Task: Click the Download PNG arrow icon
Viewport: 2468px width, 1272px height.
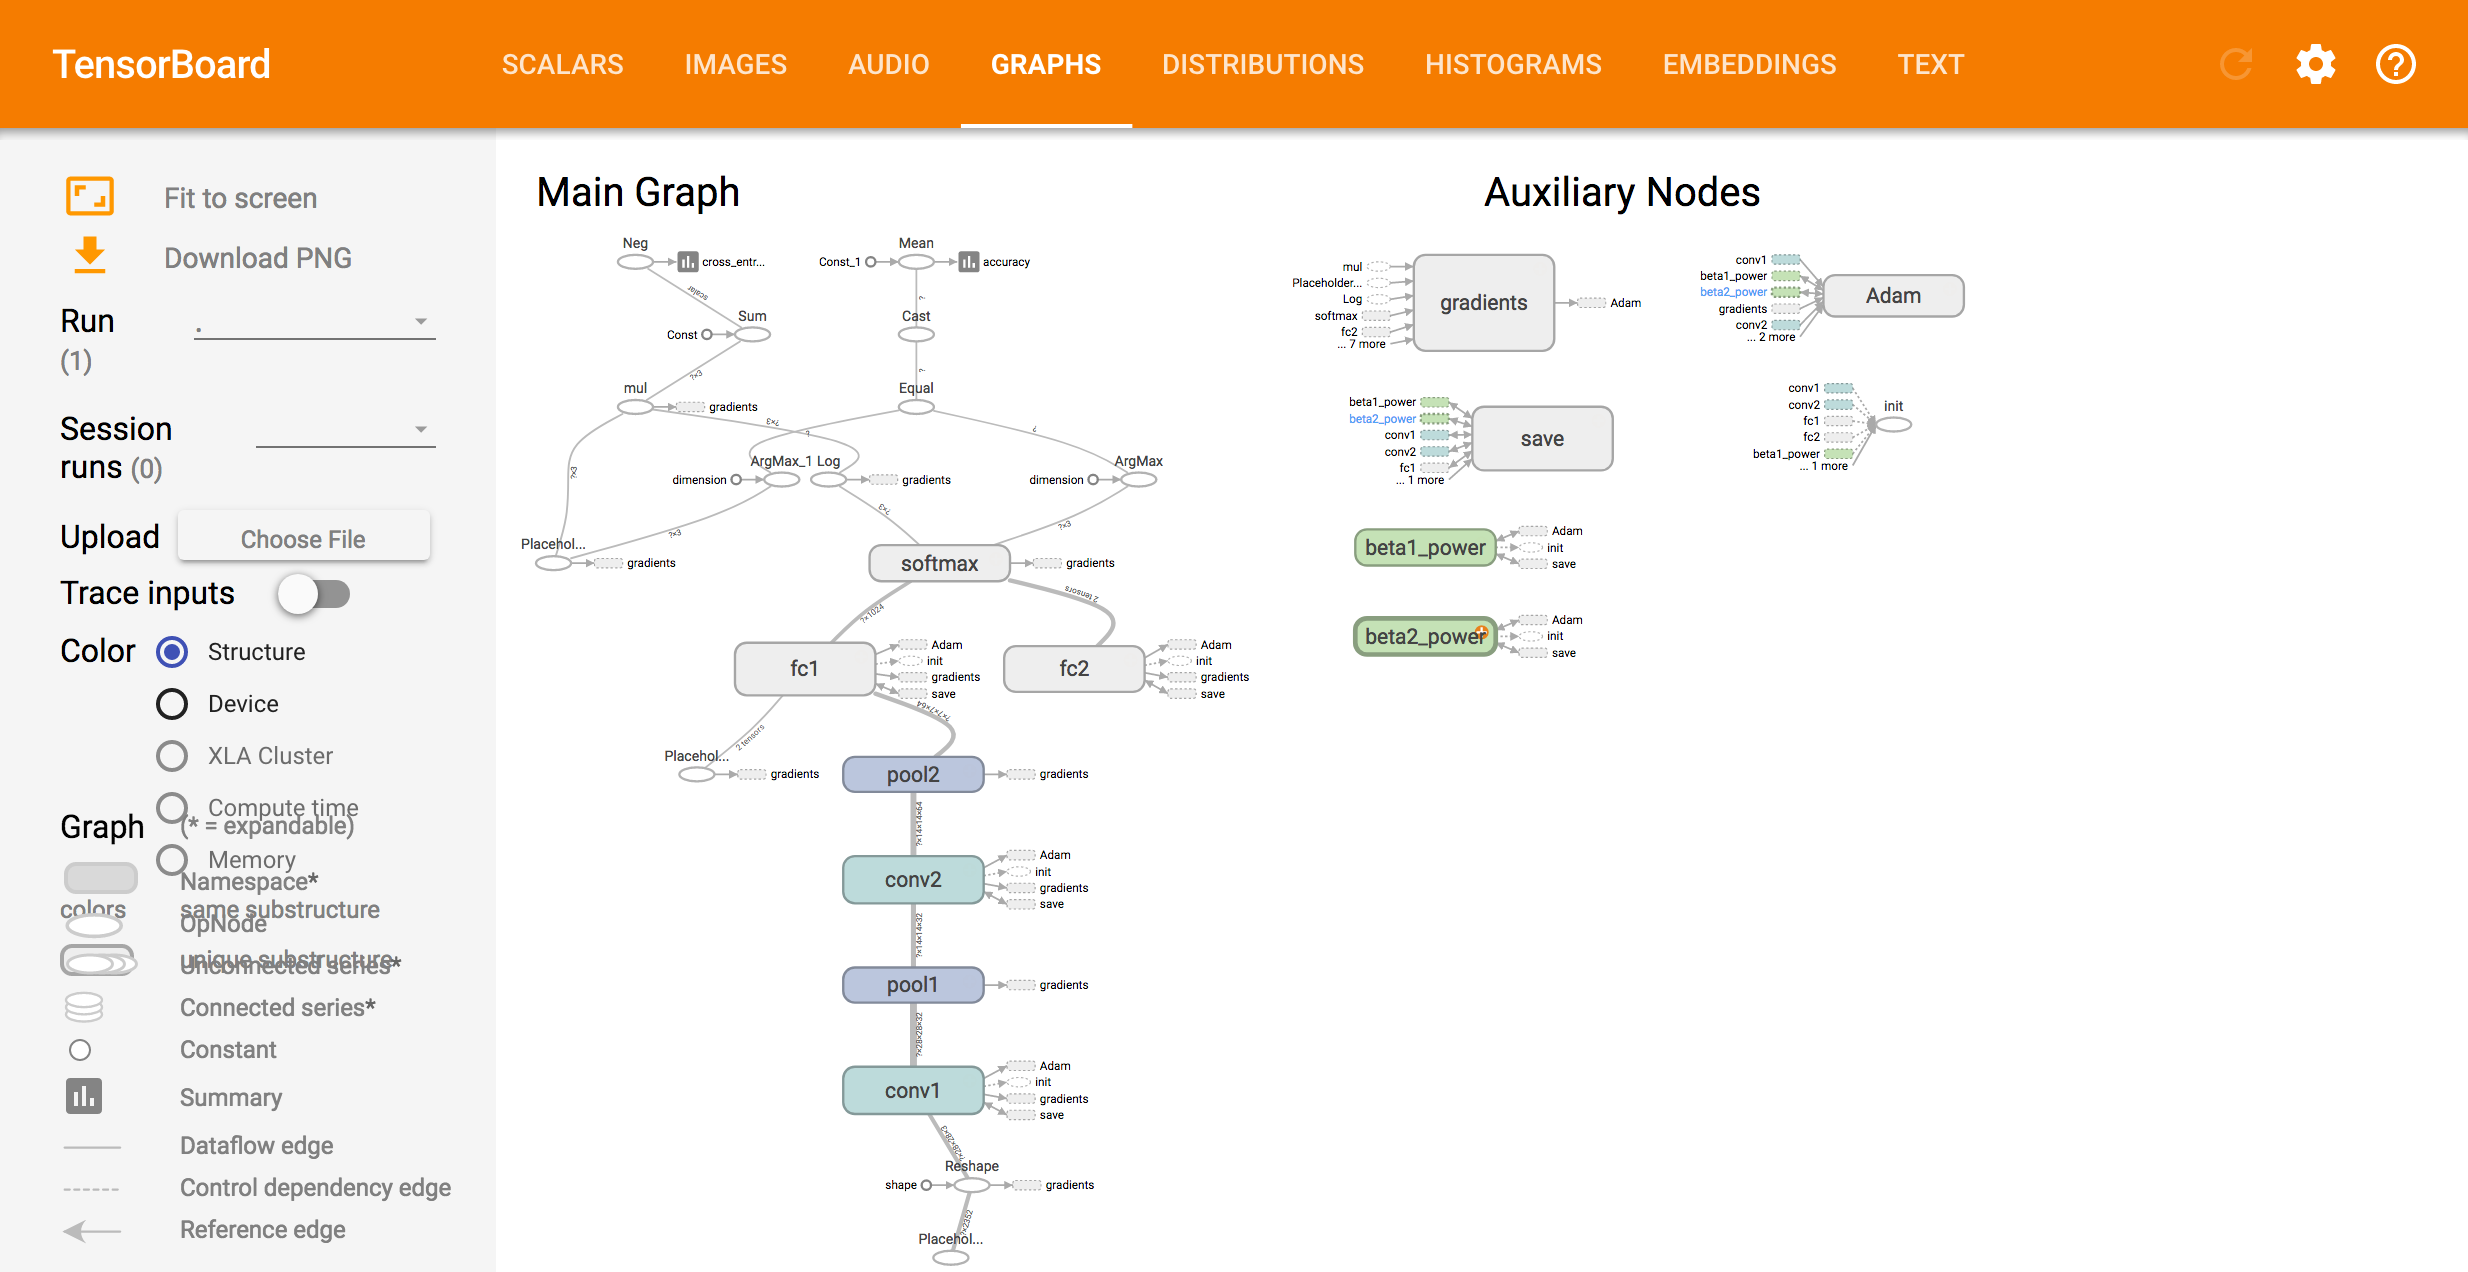Action: click(x=90, y=255)
